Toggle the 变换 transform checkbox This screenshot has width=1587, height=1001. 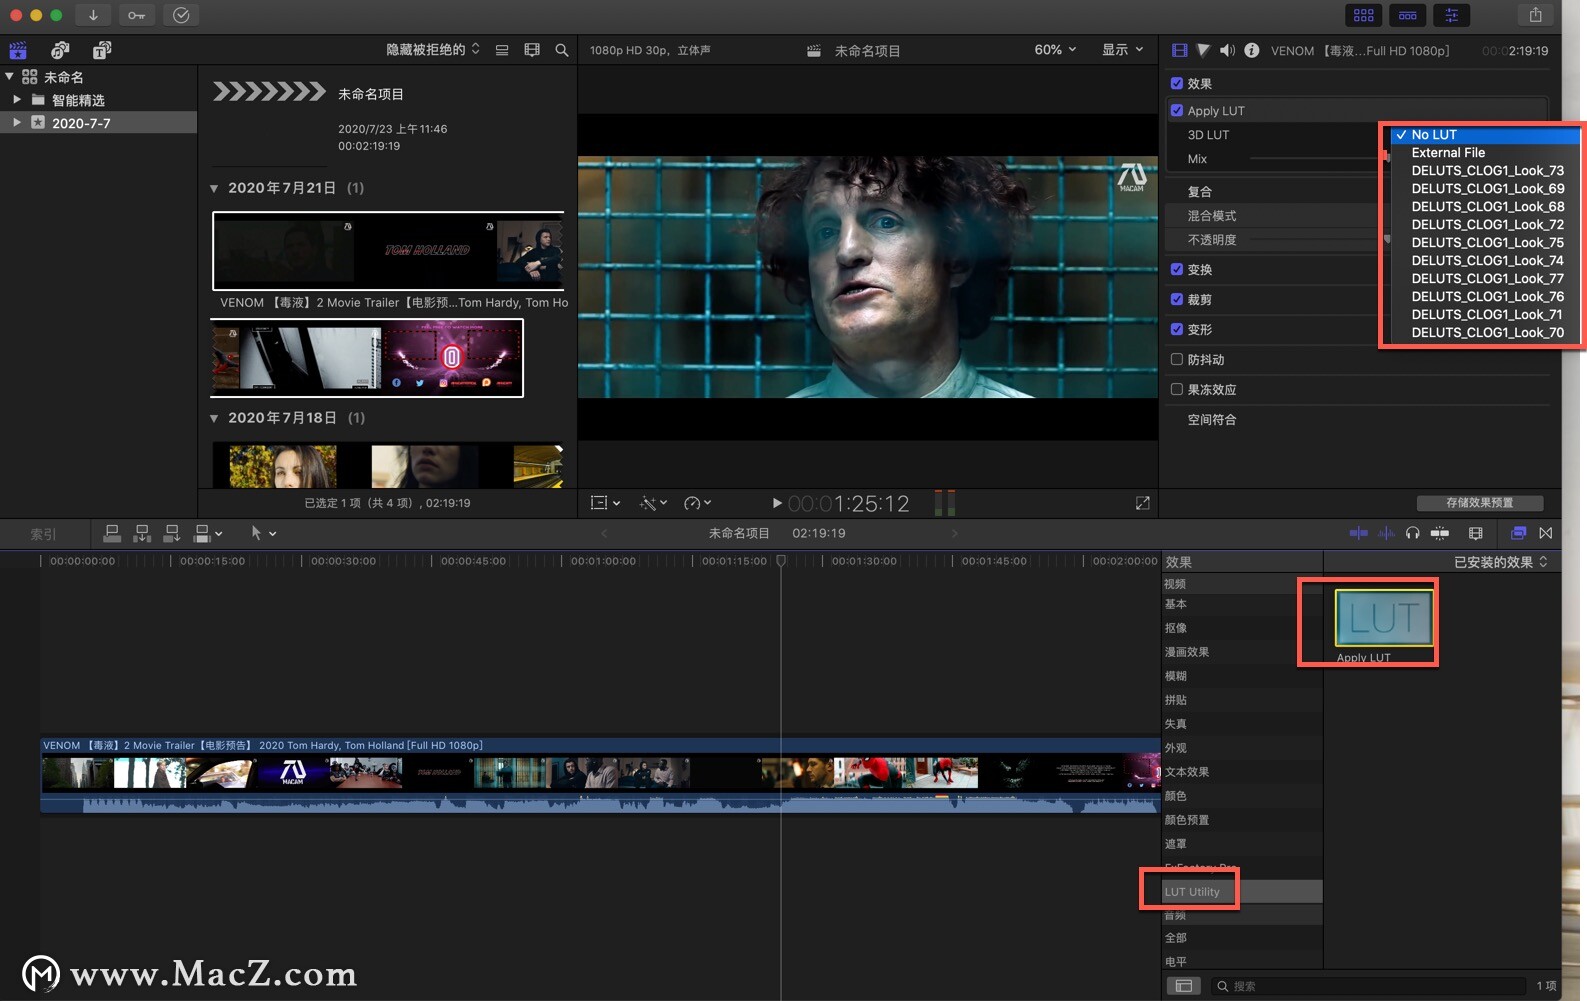coord(1177,269)
